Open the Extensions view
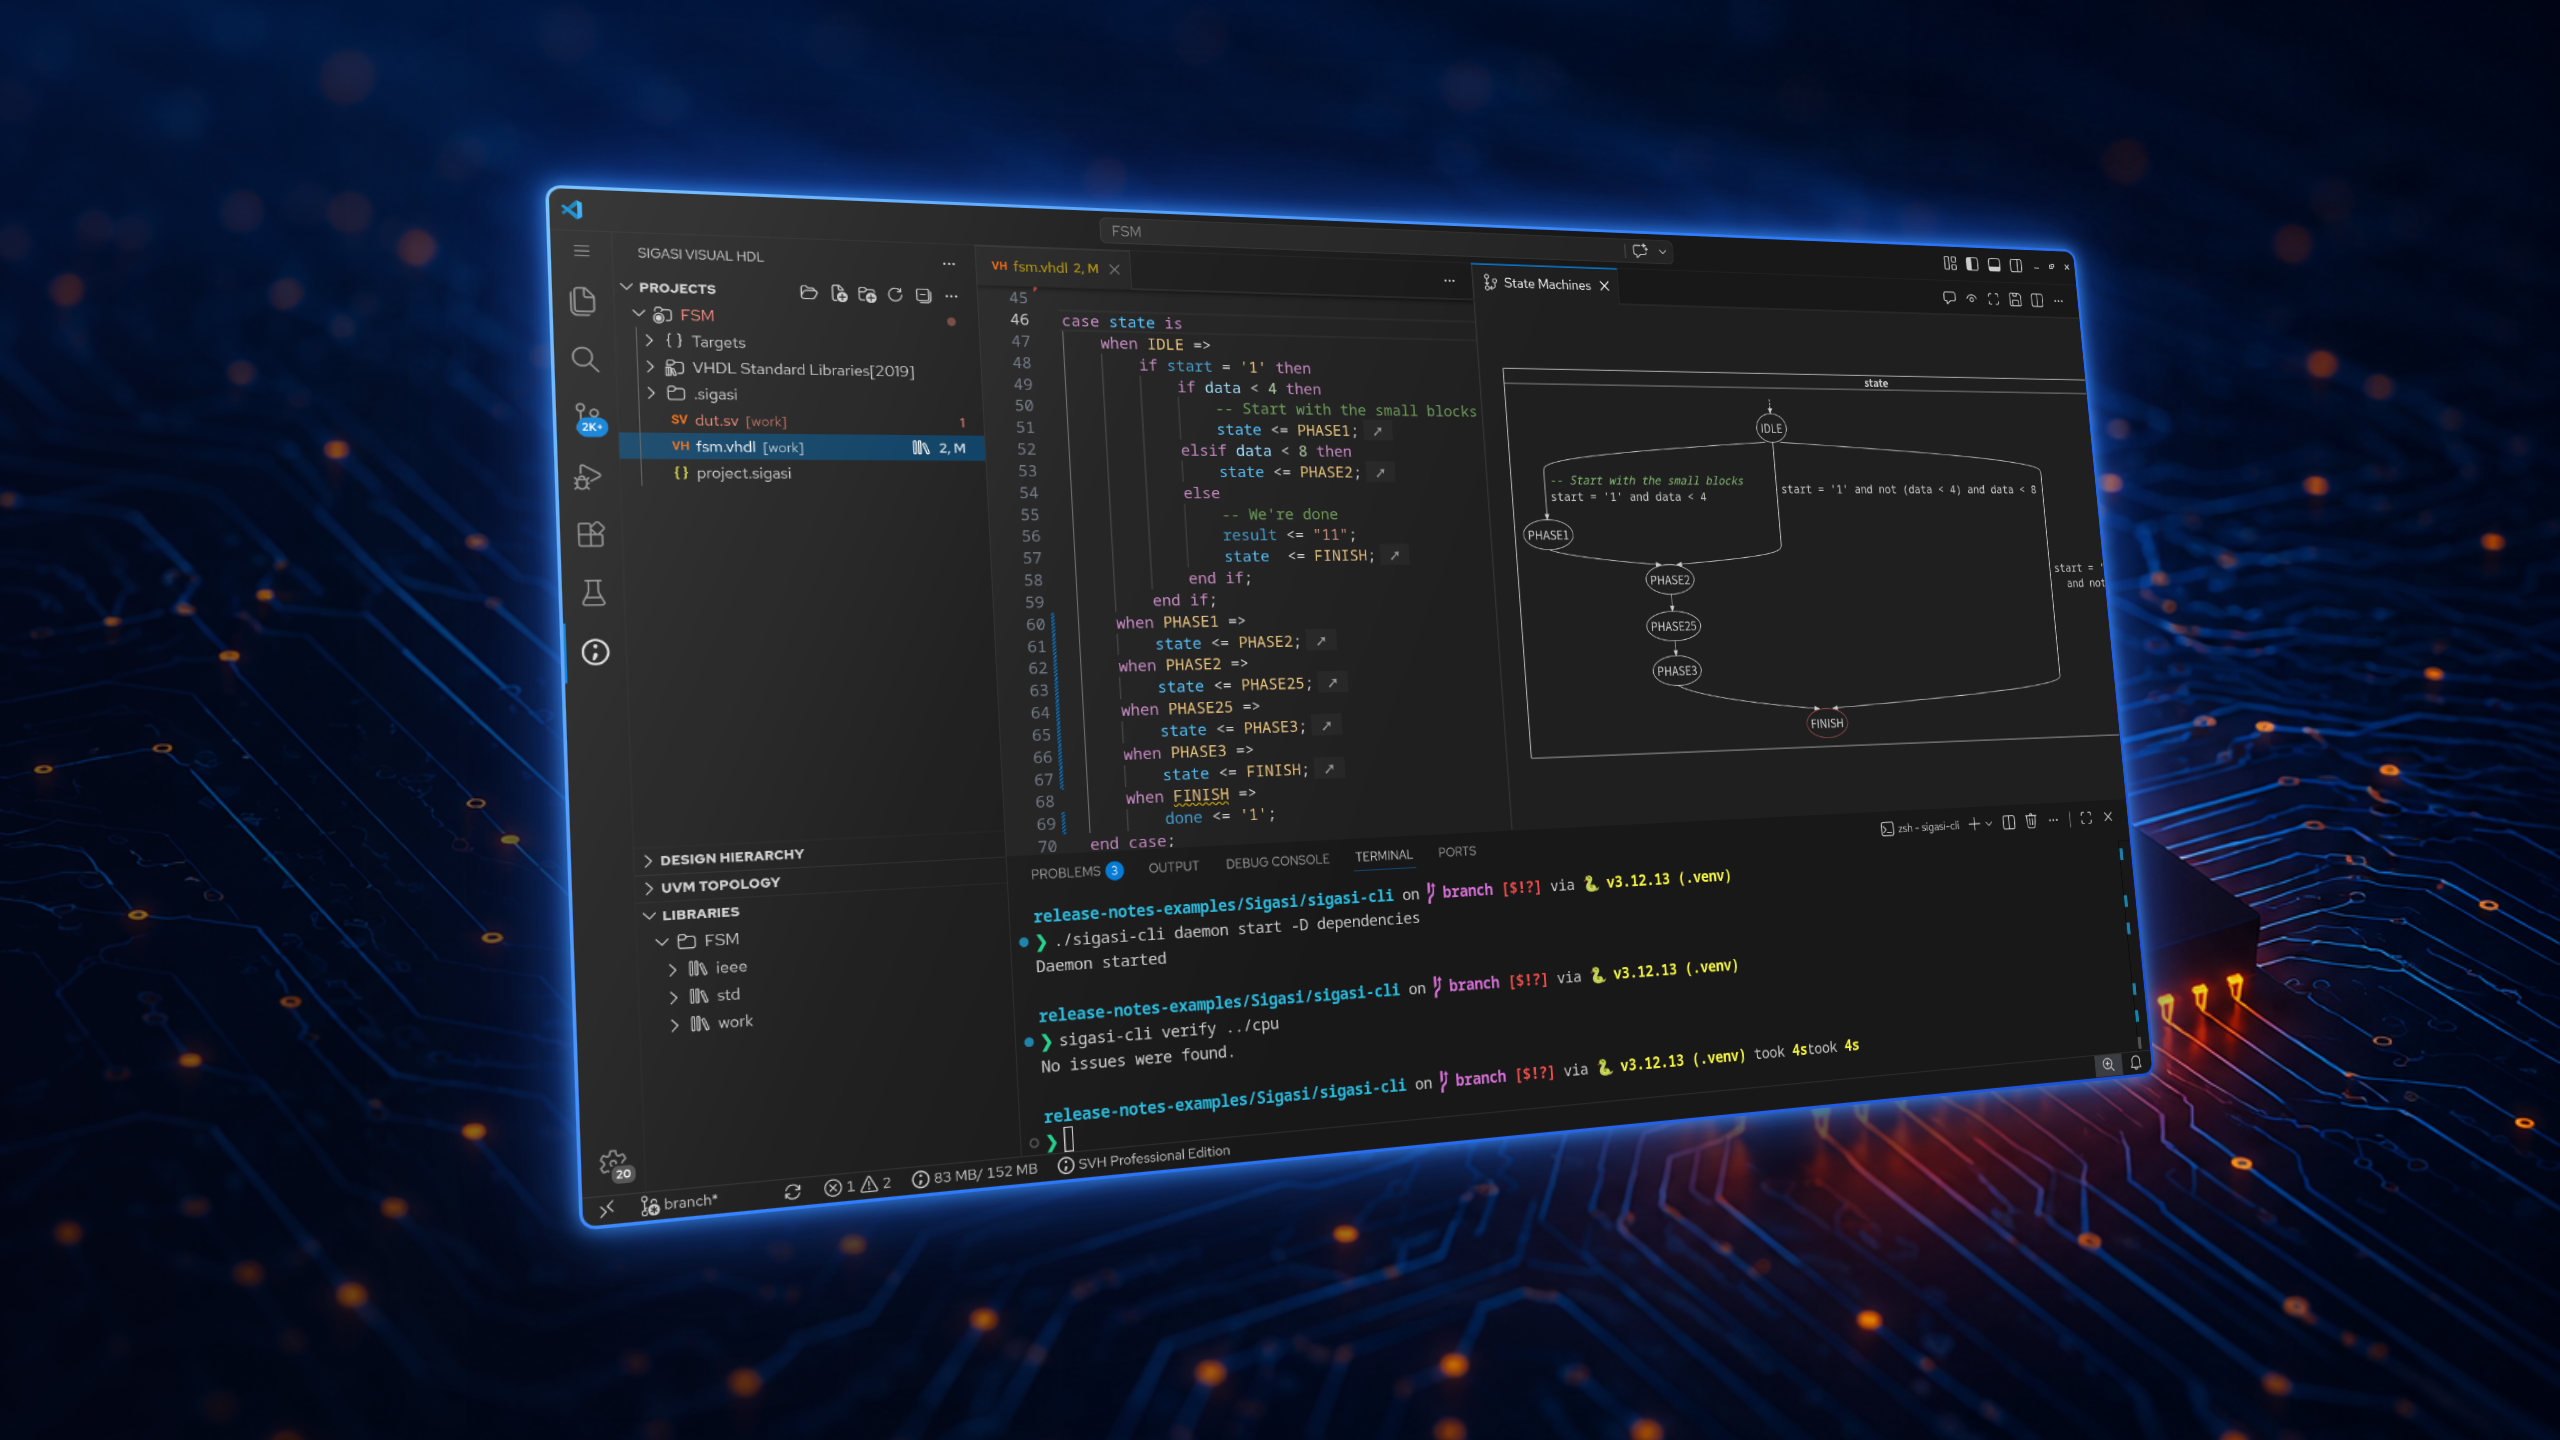The height and width of the screenshot is (1440, 2560). click(x=591, y=534)
